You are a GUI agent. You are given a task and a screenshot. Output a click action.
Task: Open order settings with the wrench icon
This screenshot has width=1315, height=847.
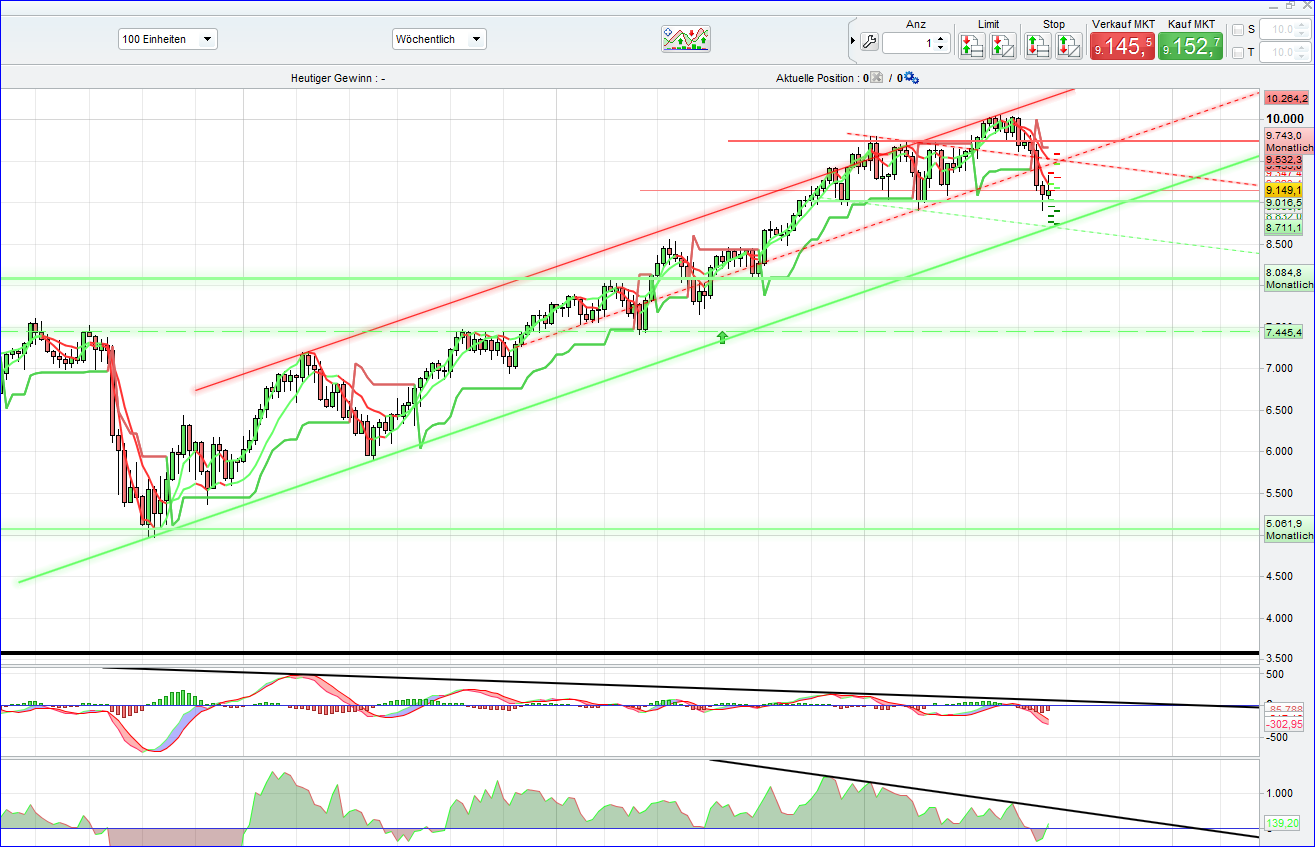coord(868,44)
